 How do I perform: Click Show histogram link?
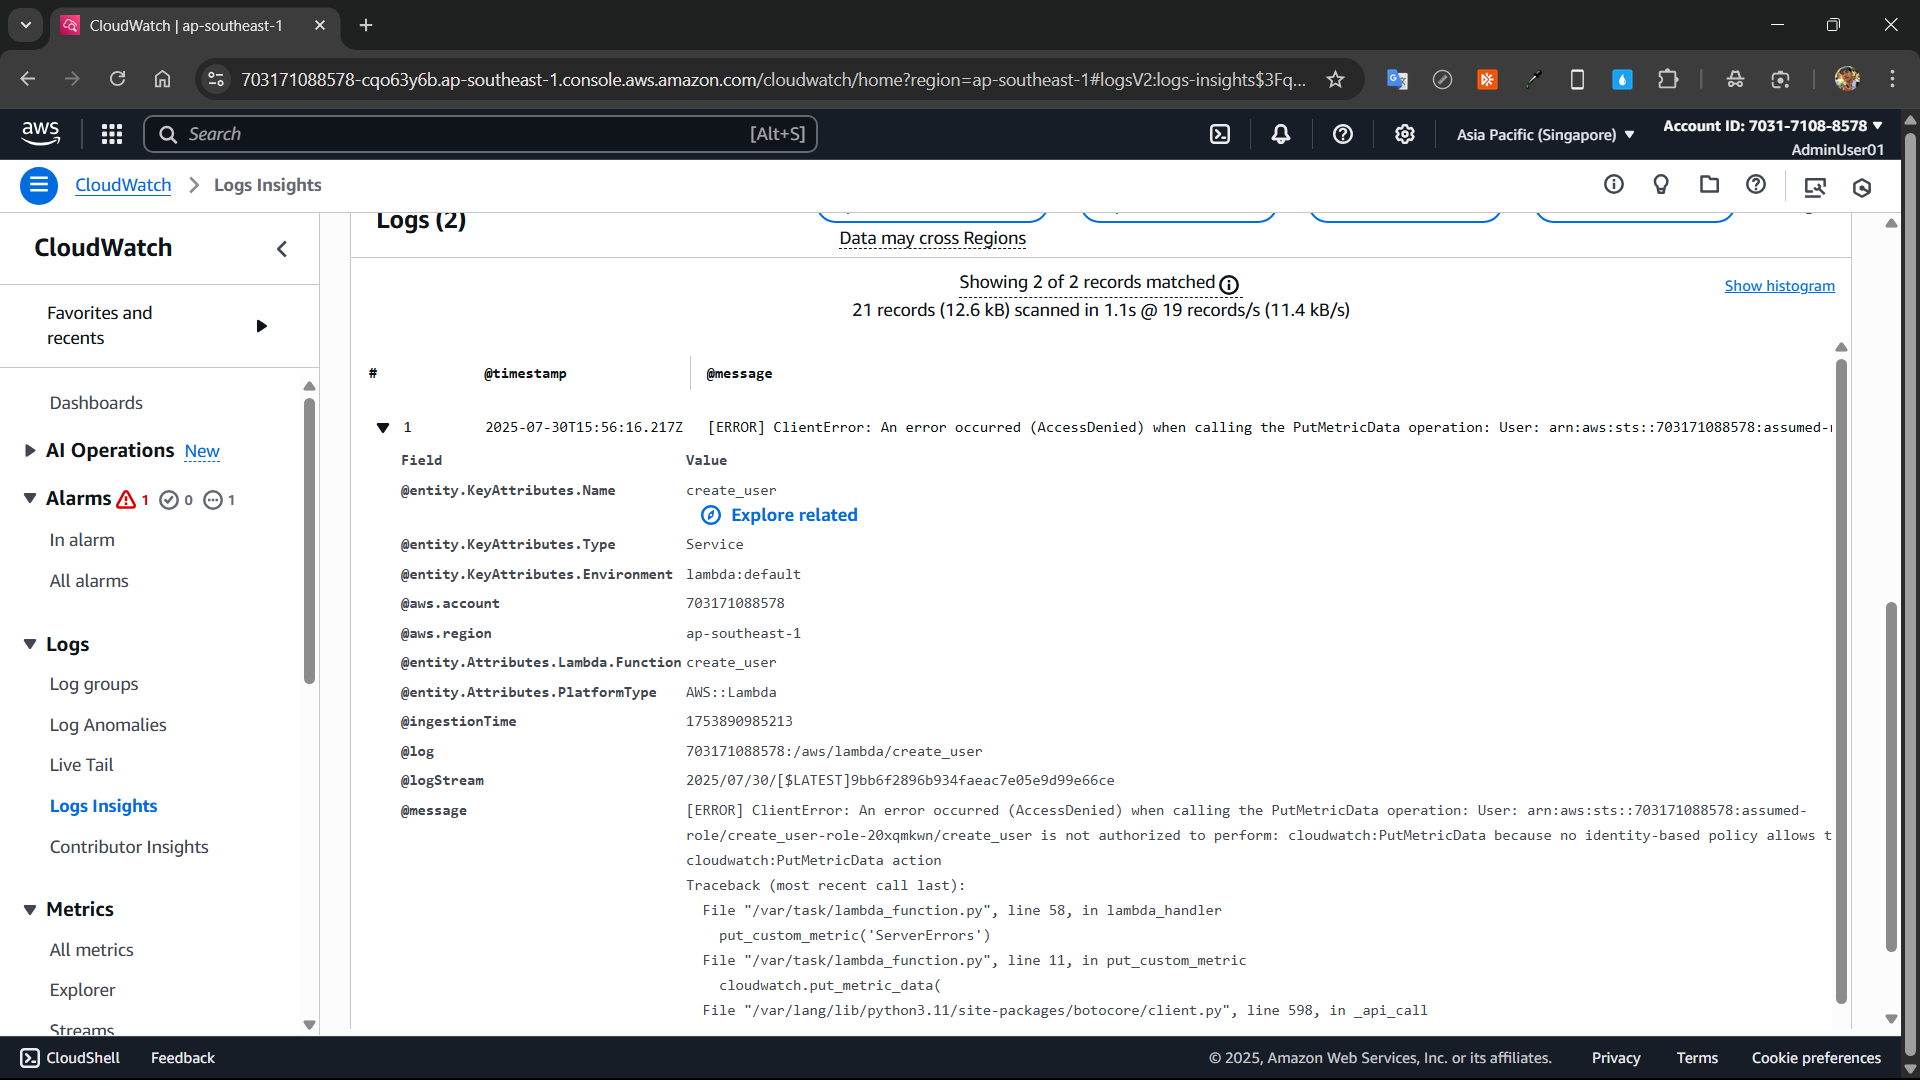[1780, 286]
